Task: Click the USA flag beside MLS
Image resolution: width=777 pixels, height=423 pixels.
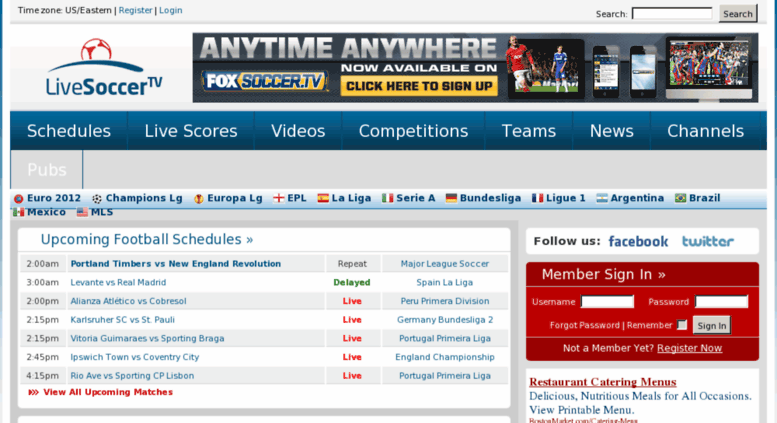Action: (x=82, y=212)
